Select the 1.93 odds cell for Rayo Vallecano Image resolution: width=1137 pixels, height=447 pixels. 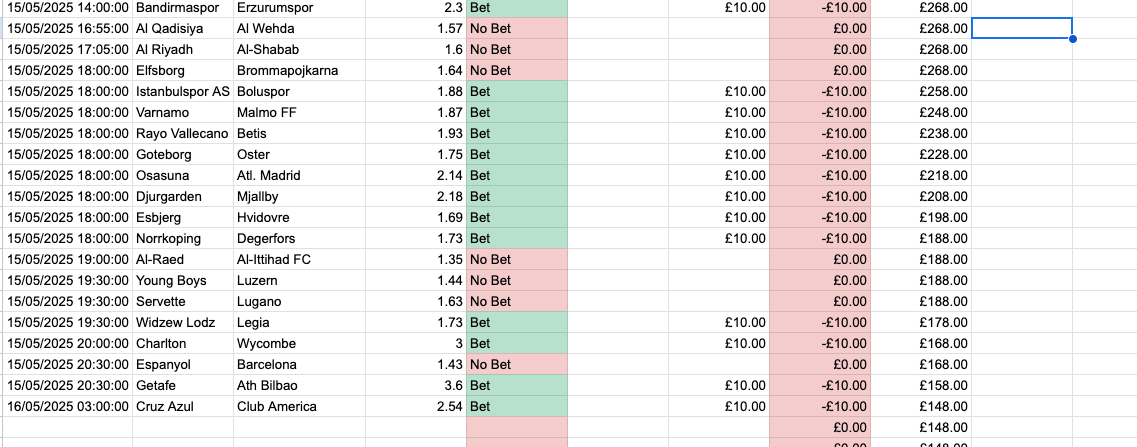click(x=416, y=133)
